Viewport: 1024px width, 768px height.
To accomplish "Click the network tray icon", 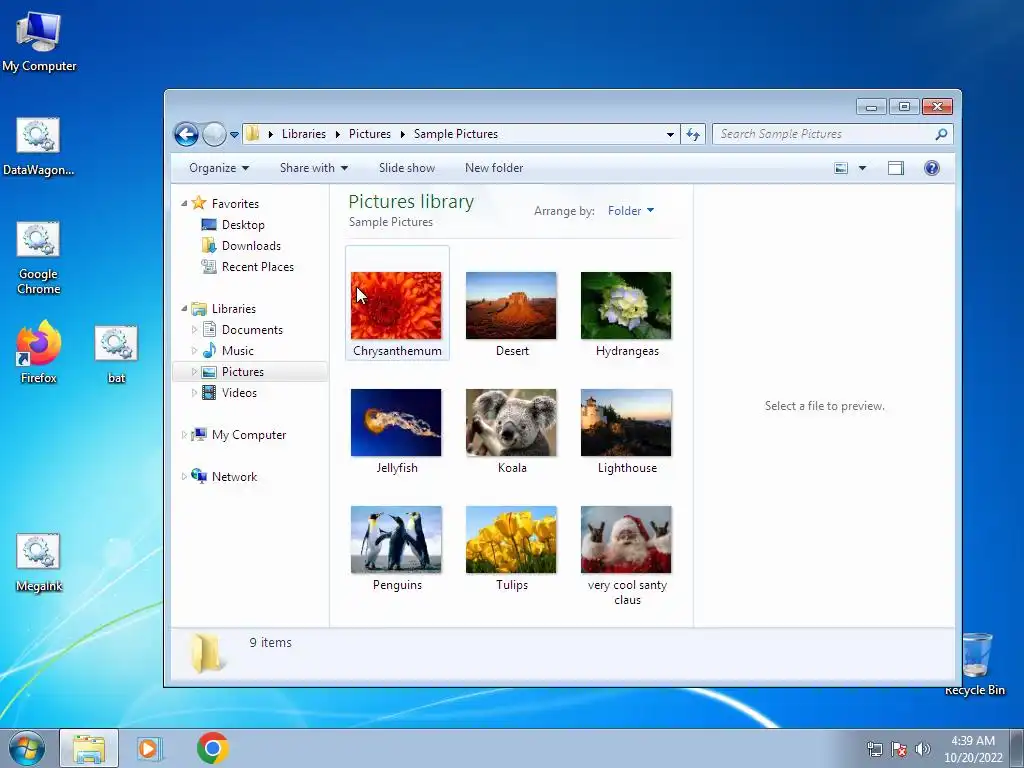I will (874, 749).
